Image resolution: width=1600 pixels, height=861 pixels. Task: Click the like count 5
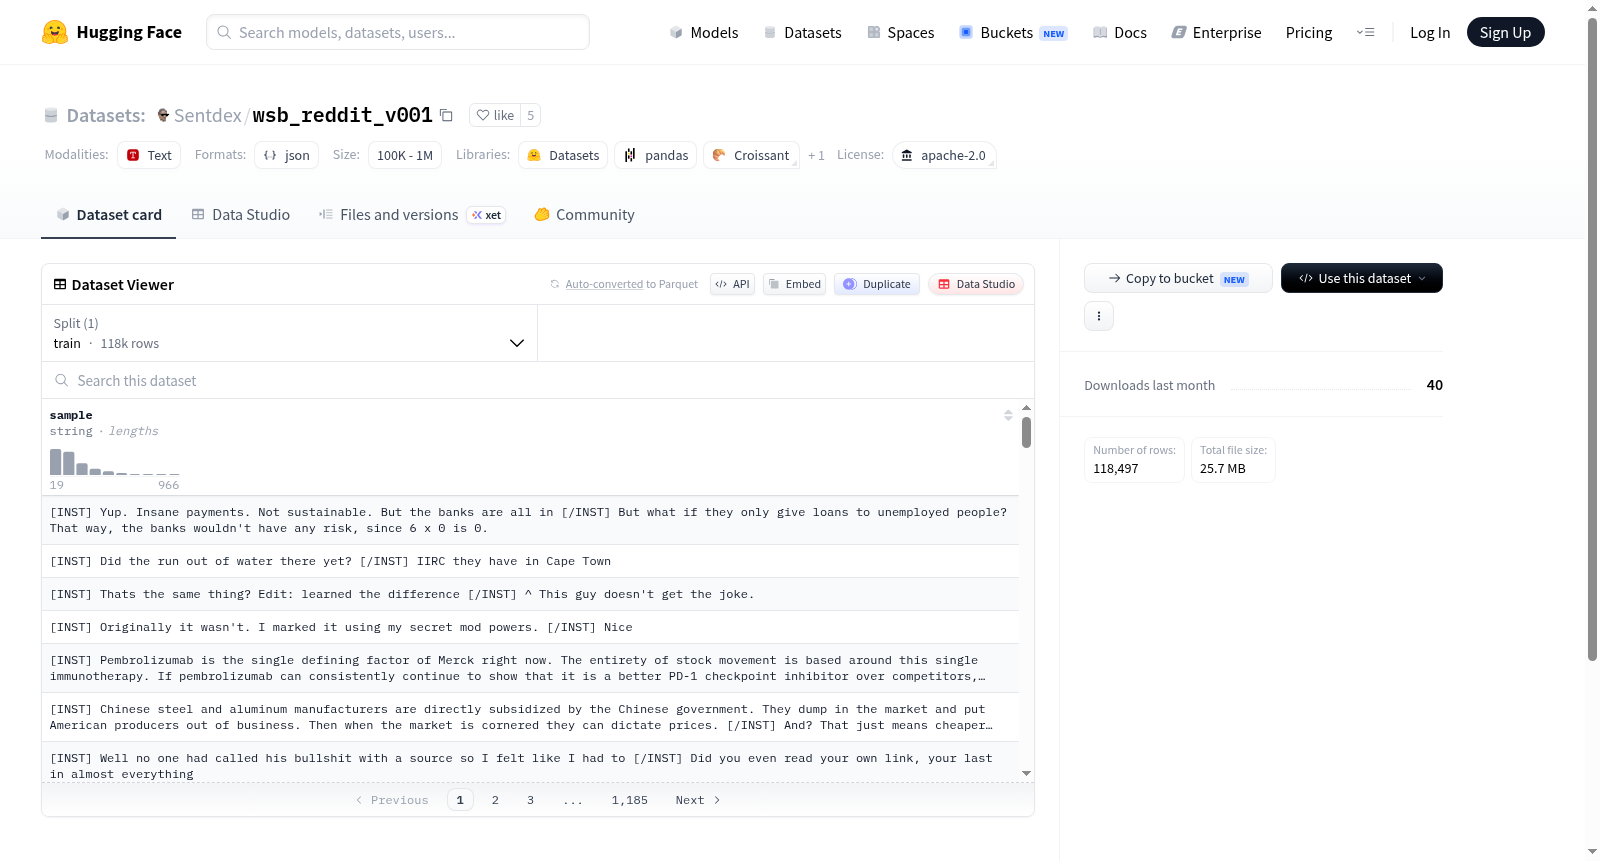click(x=531, y=115)
